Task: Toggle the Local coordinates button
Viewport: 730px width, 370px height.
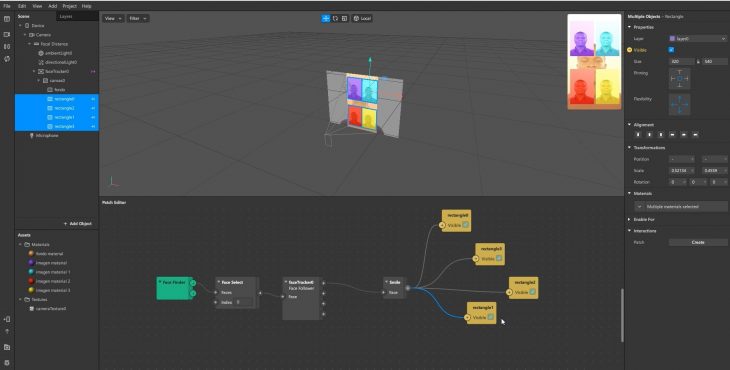Action: (362, 18)
